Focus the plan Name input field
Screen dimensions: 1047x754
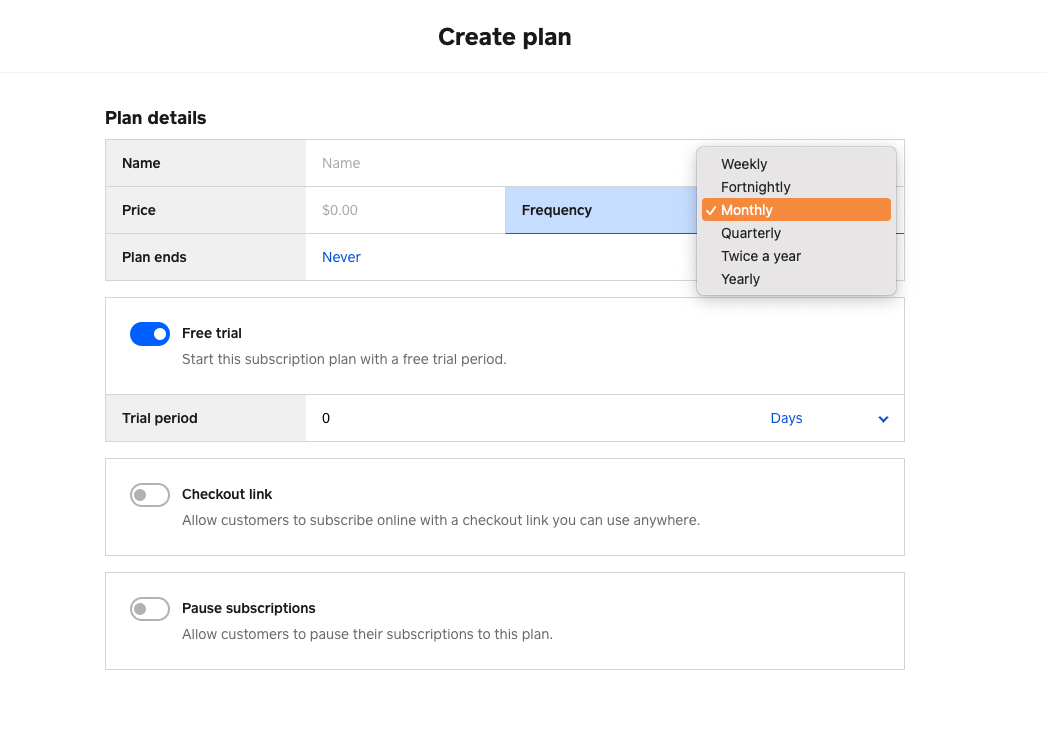click(x=500, y=163)
